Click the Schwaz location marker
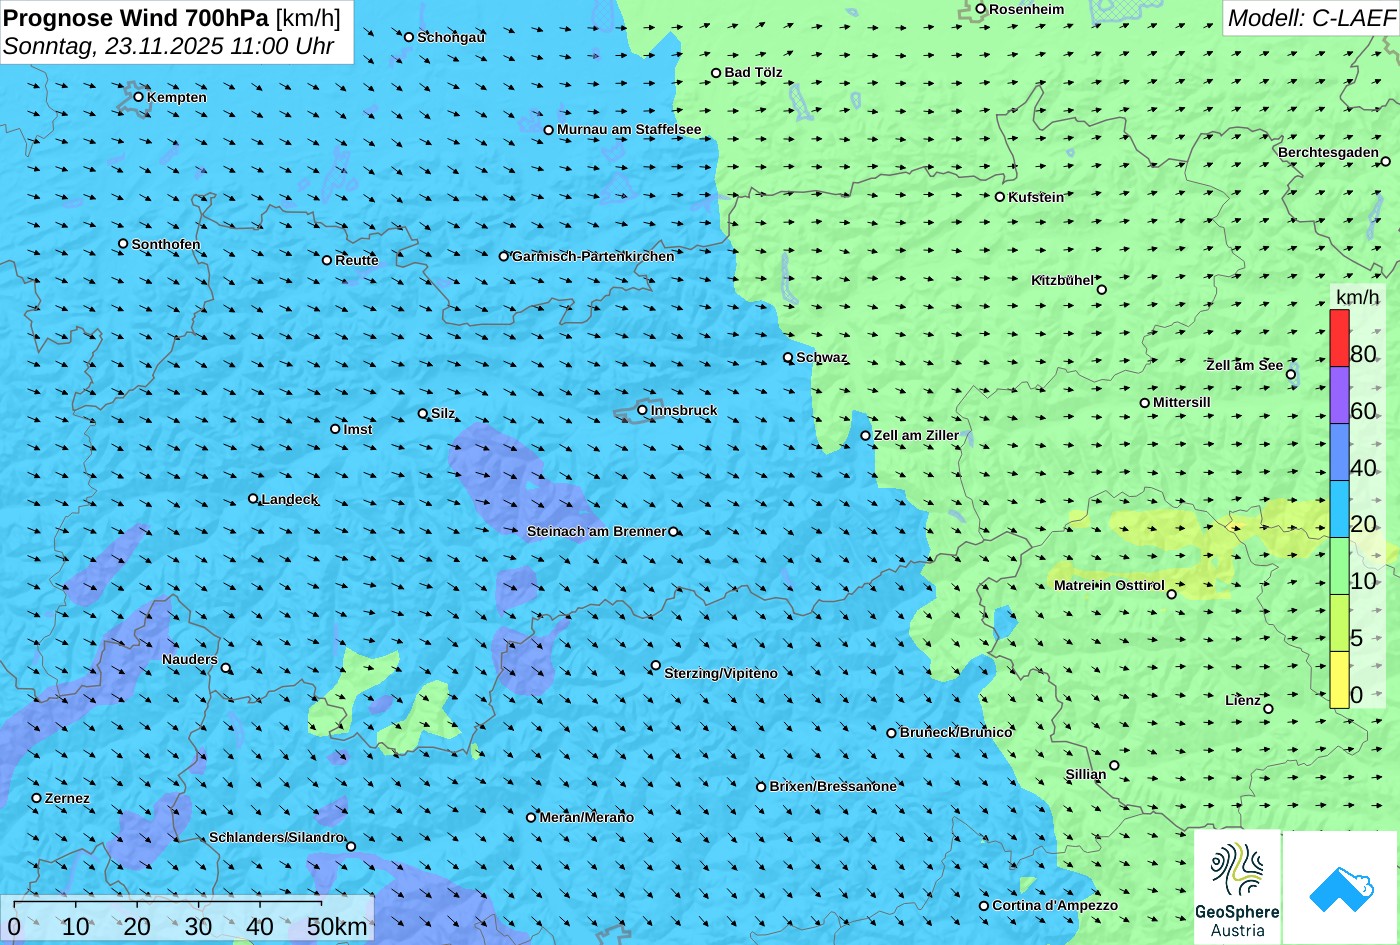Screen dimensions: 1400x945 [x=788, y=357]
